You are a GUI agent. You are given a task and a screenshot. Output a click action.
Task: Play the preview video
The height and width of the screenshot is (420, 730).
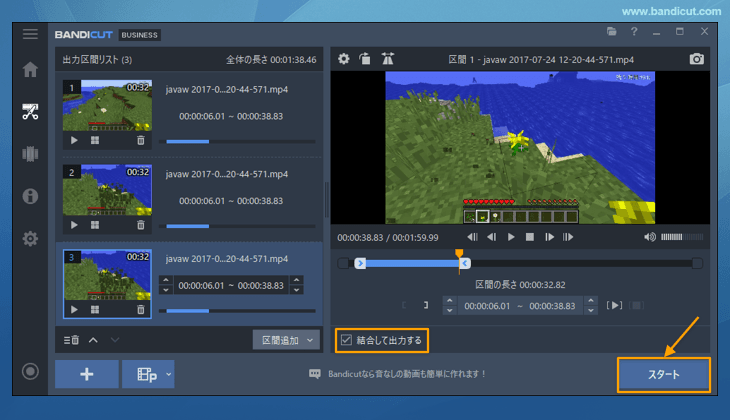pos(511,237)
